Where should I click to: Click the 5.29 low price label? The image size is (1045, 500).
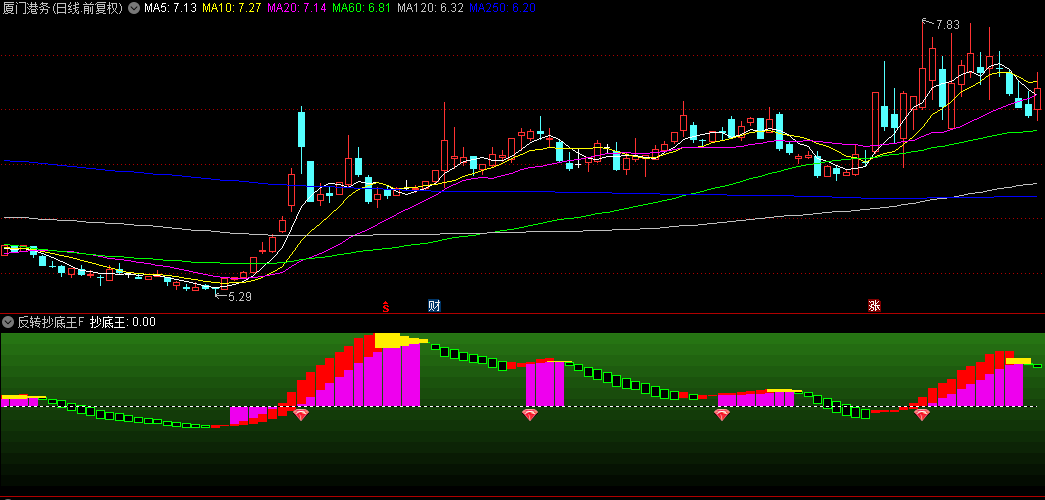click(240, 297)
